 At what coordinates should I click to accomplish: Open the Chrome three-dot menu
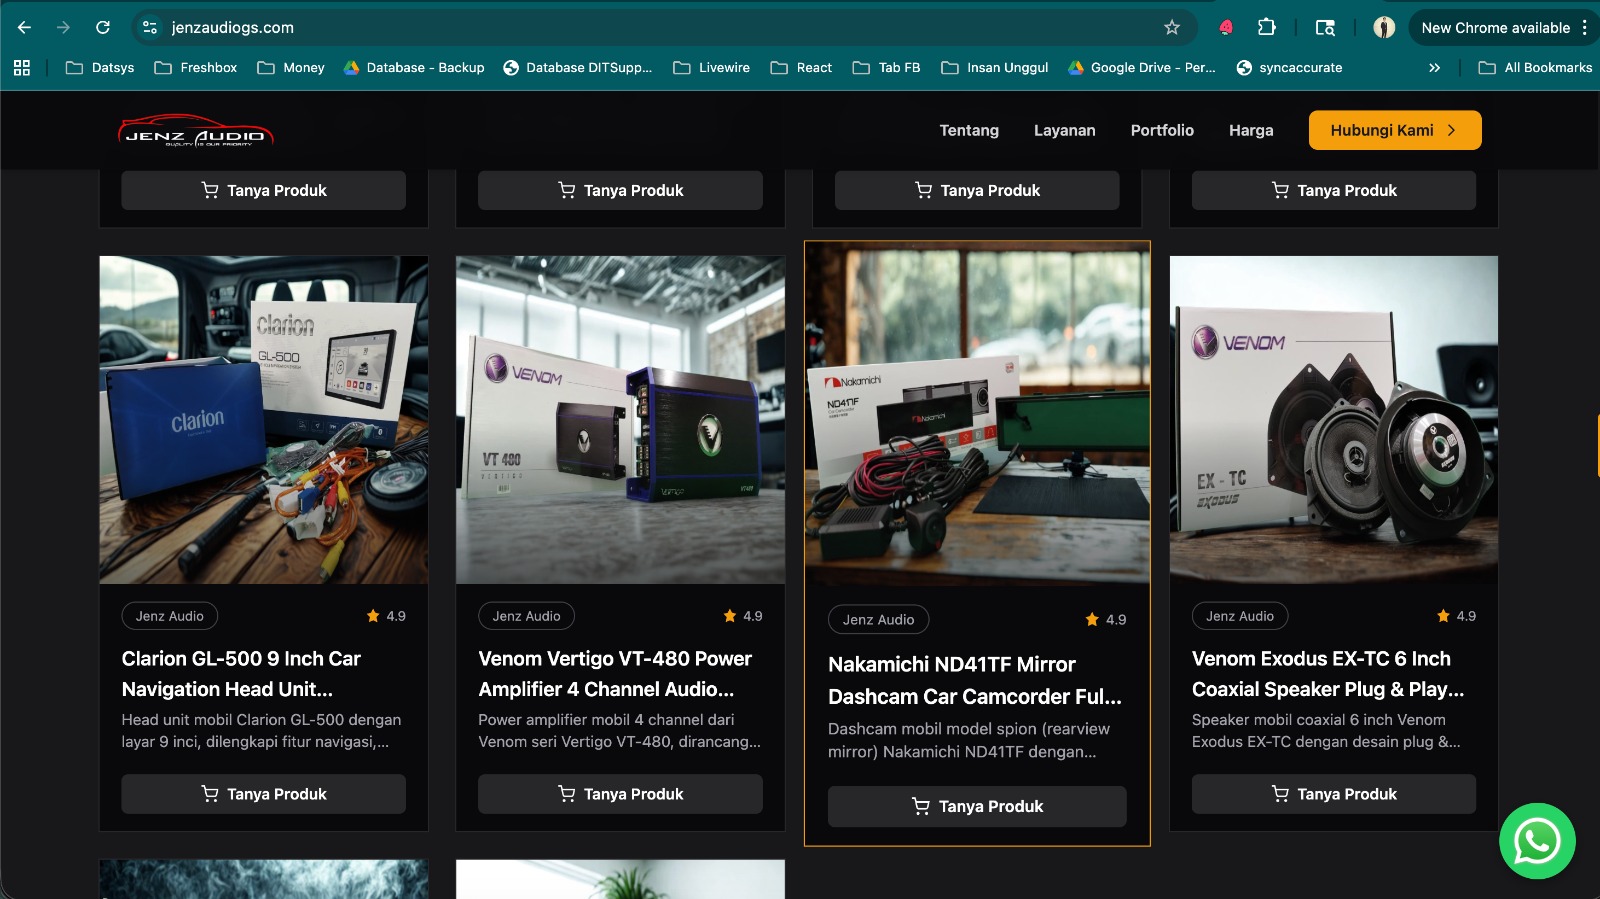[x=1585, y=28]
